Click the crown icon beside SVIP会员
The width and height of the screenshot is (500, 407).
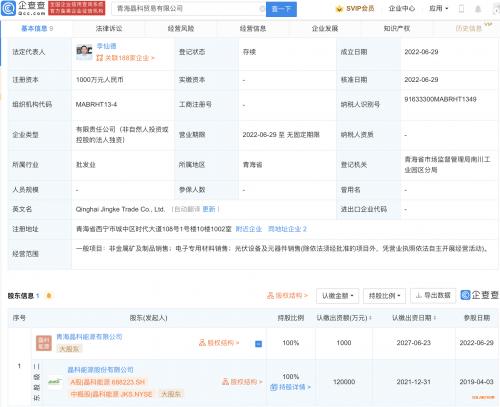click(339, 9)
